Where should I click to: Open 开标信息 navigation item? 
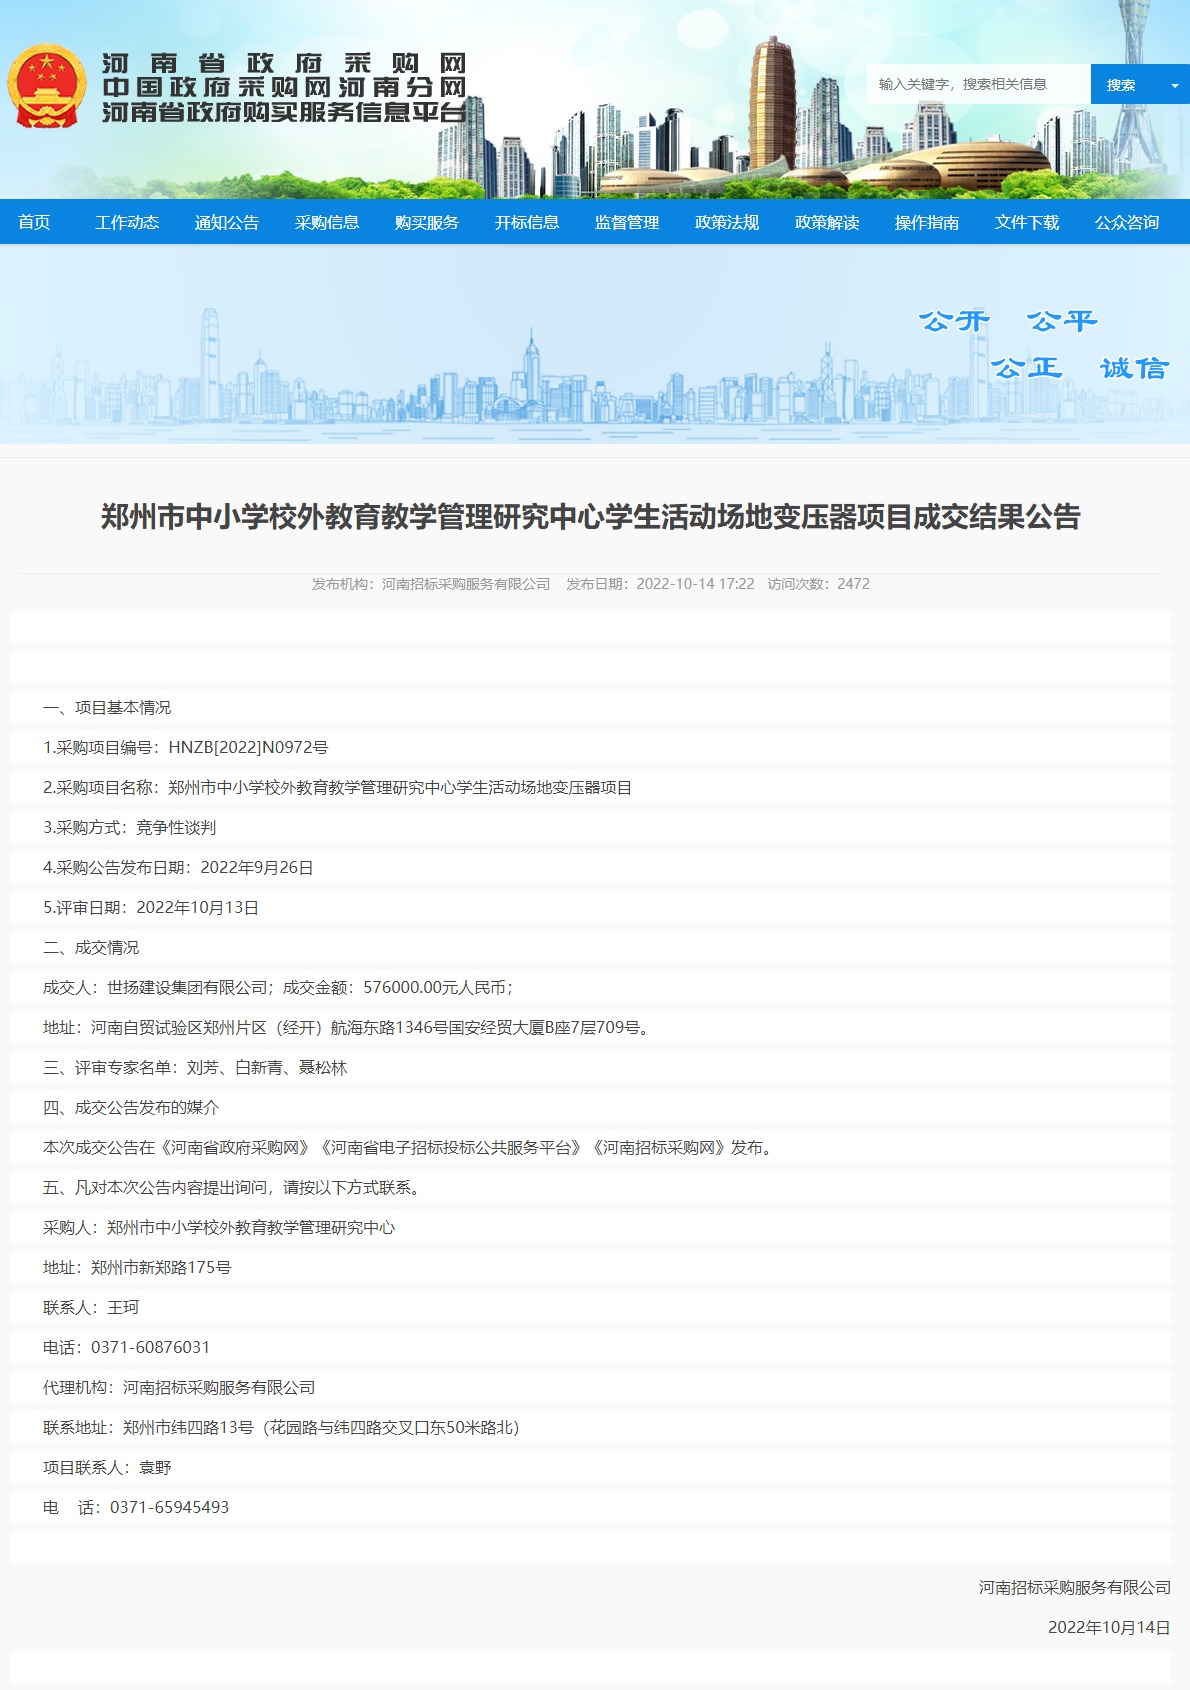click(x=527, y=222)
